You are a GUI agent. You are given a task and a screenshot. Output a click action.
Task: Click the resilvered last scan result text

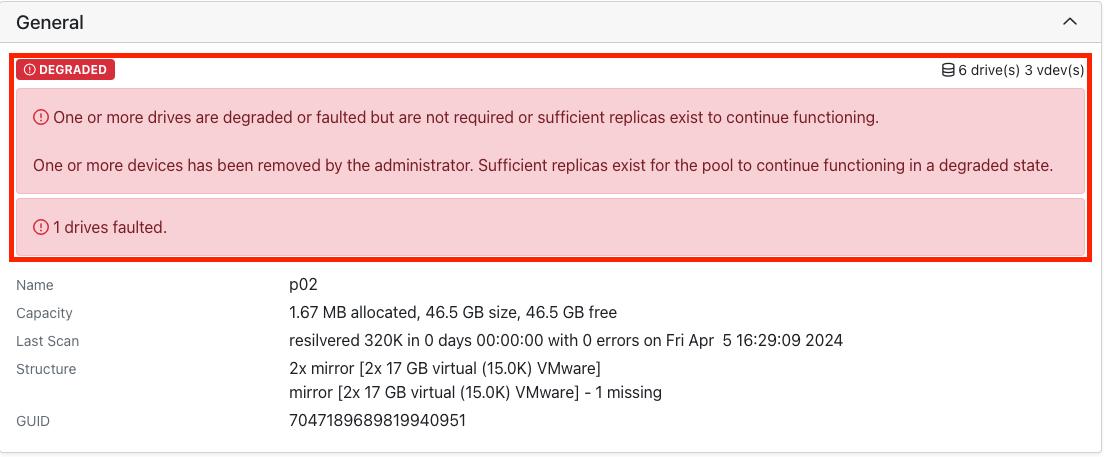click(565, 341)
